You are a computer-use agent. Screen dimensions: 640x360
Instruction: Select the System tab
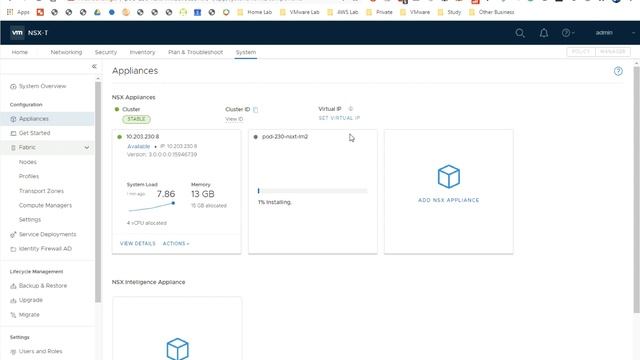[x=246, y=52]
